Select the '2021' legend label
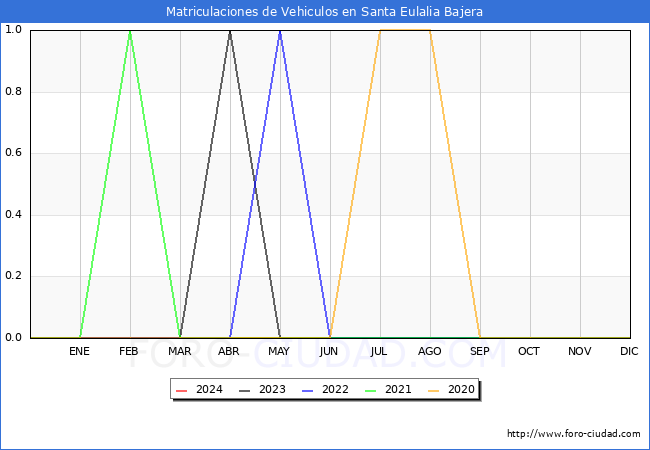This screenshot has width=650, height=450. pos(398,390)
